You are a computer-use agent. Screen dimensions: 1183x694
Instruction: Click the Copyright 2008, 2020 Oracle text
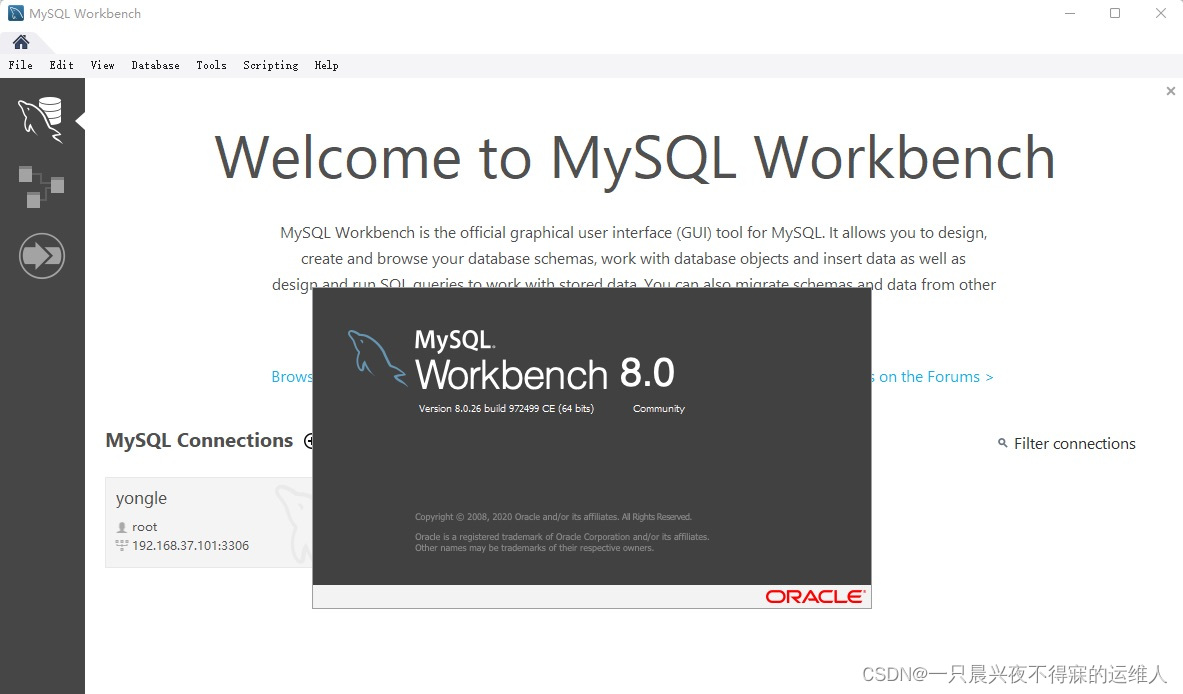[553, 517]
